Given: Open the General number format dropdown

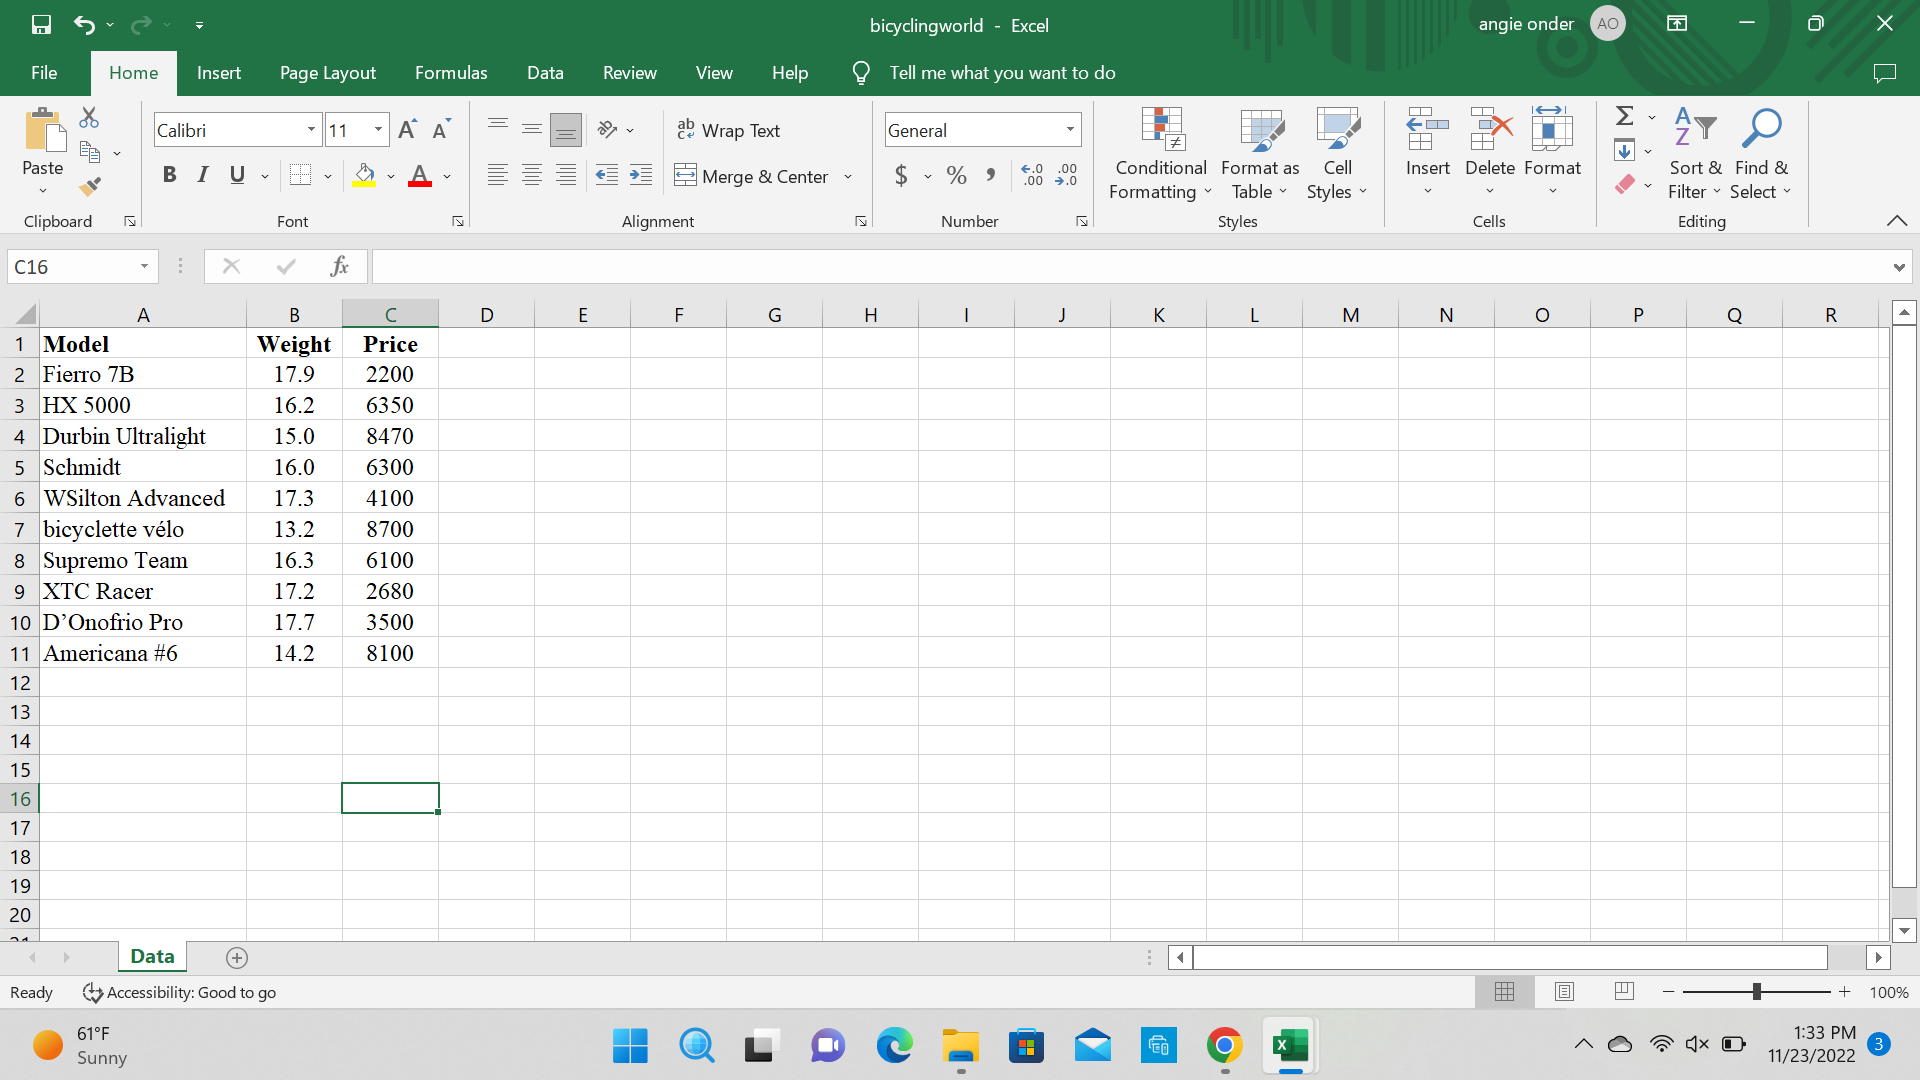Looking at the screenshot, I should pos(1070,130).
